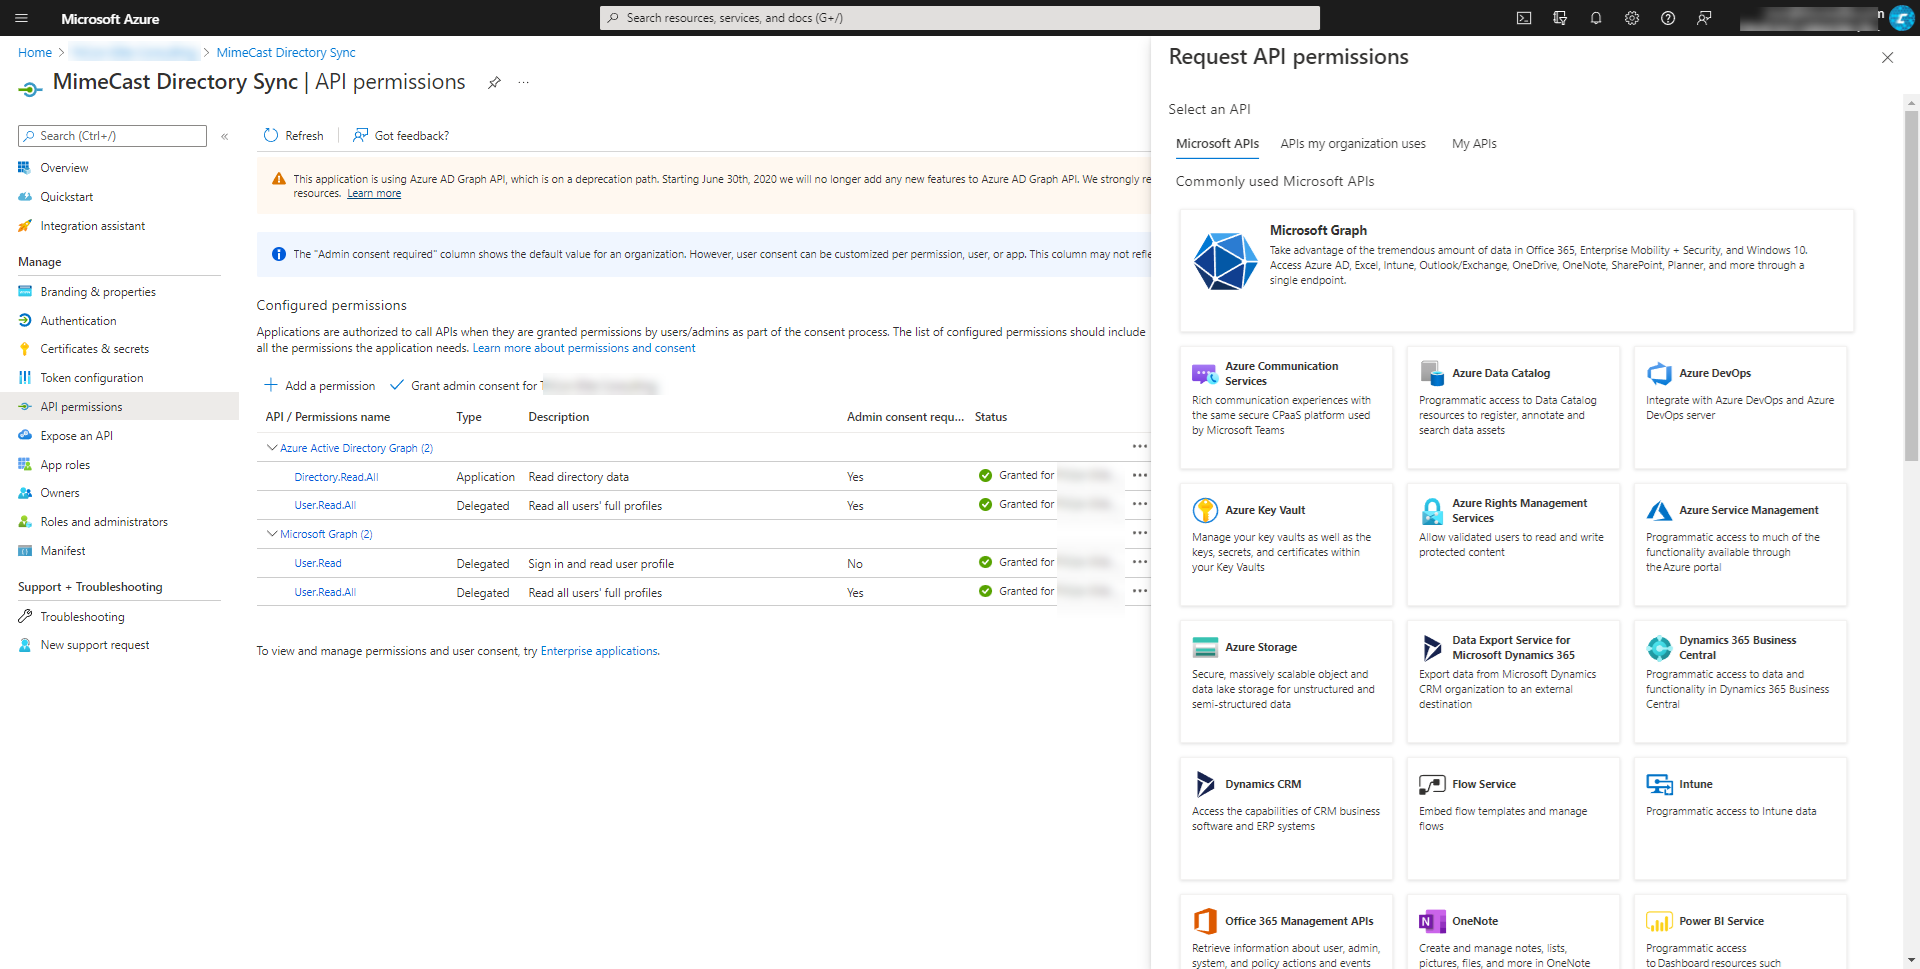Open more options for Directory.Read.All row
This screenshot has height=969, width=1920.
point(1139,476)
